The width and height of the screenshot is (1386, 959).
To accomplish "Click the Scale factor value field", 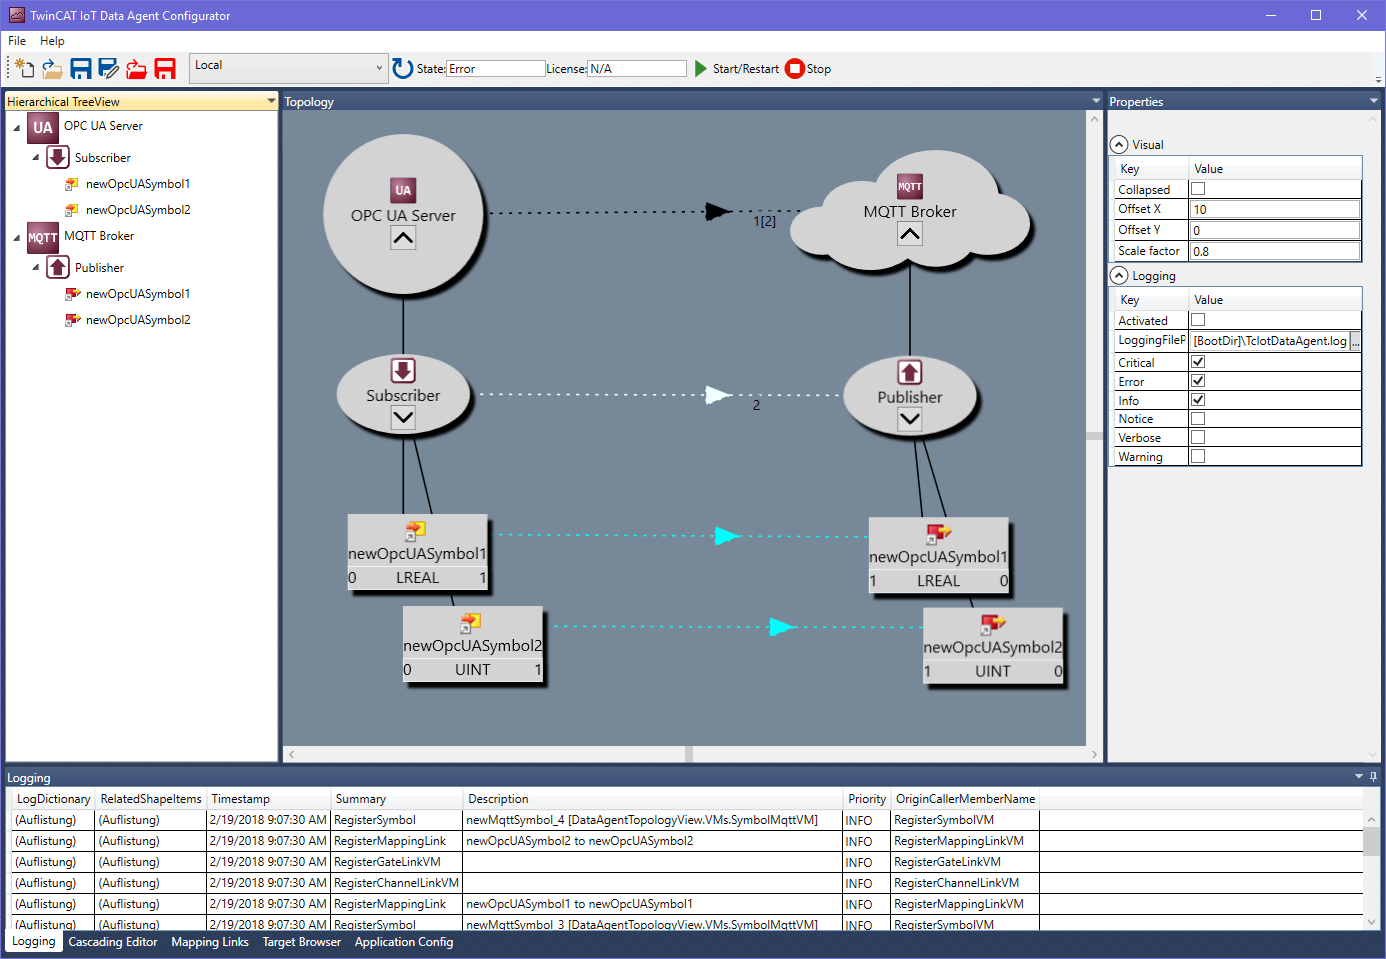I will point(1275,251).
